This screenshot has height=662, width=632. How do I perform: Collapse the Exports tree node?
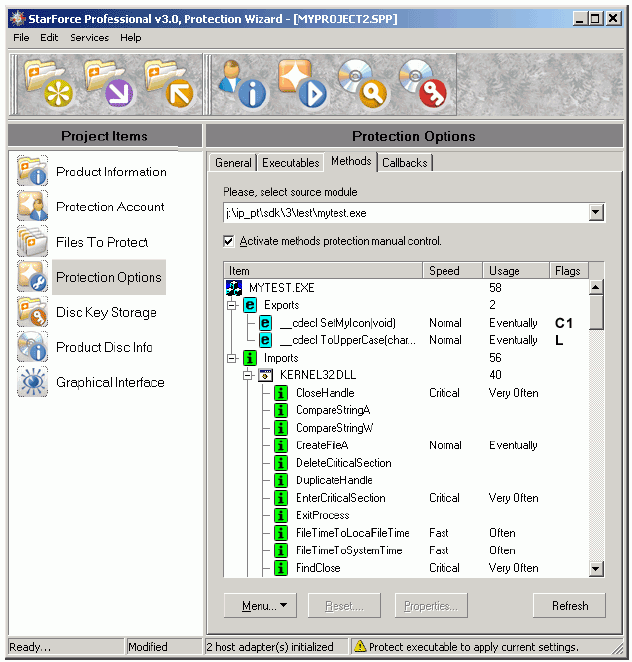click(x=231, y=305)
